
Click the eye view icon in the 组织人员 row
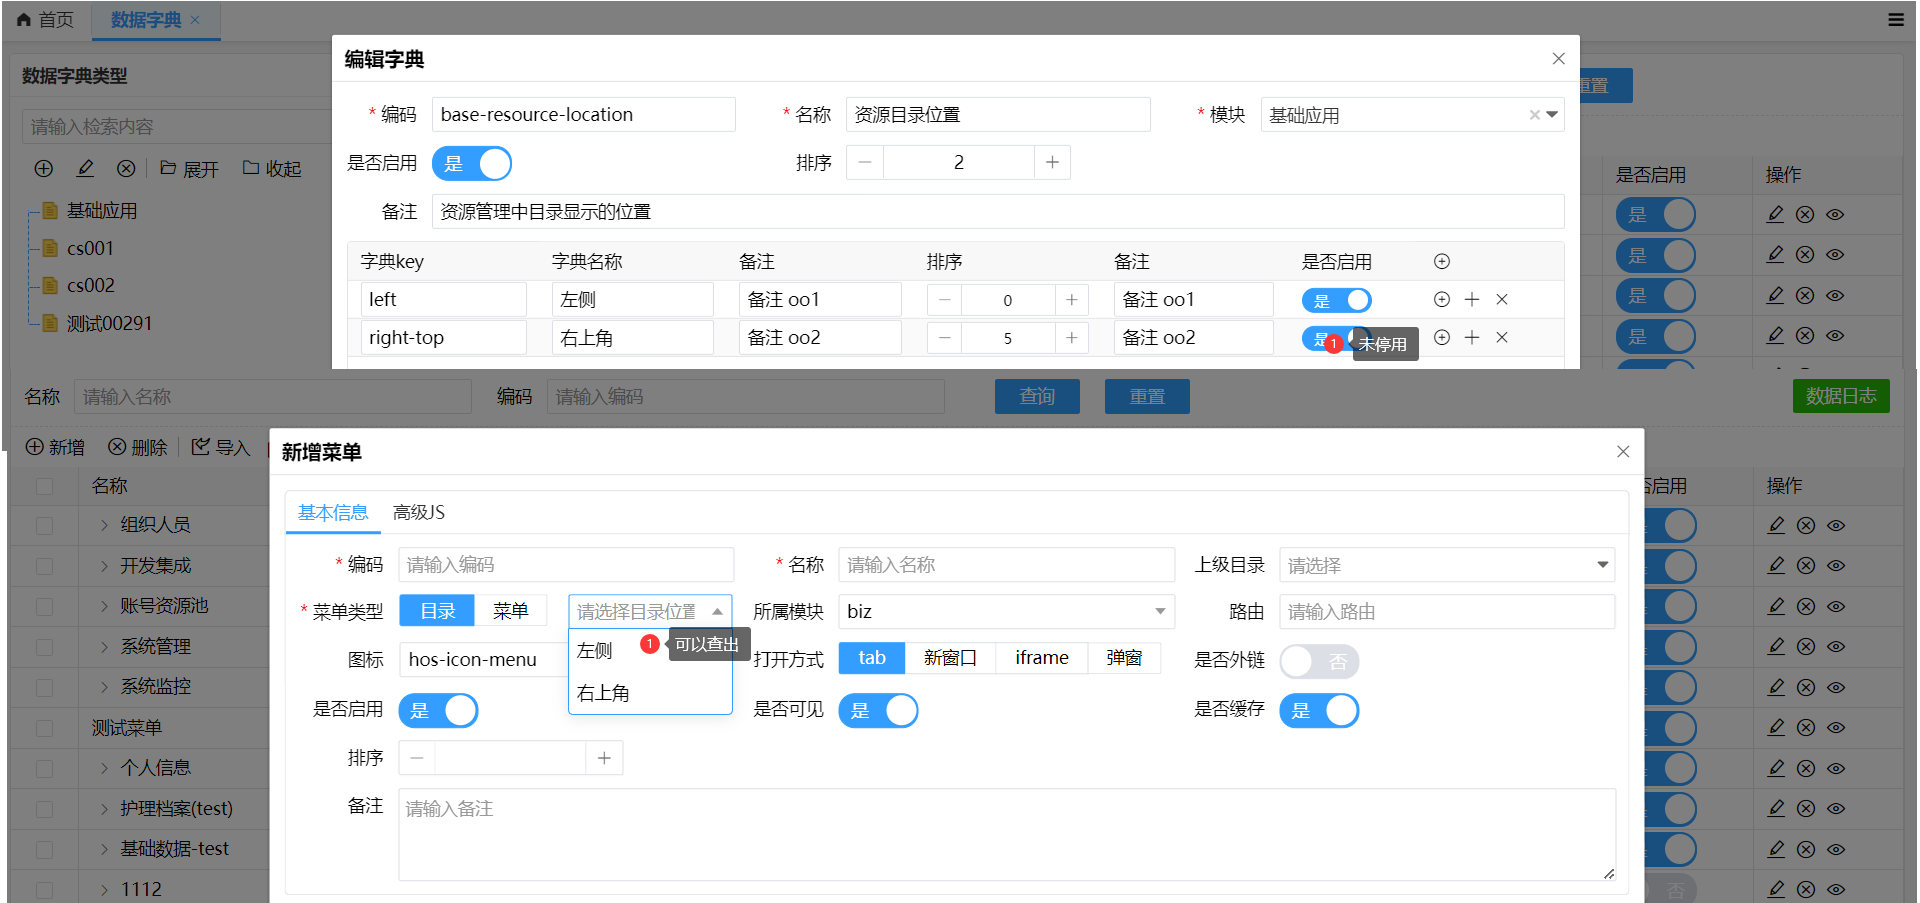[1835, 524]
